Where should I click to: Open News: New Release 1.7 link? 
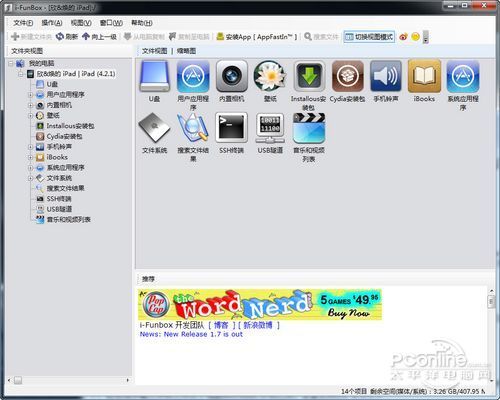click(x=191, y=334)
